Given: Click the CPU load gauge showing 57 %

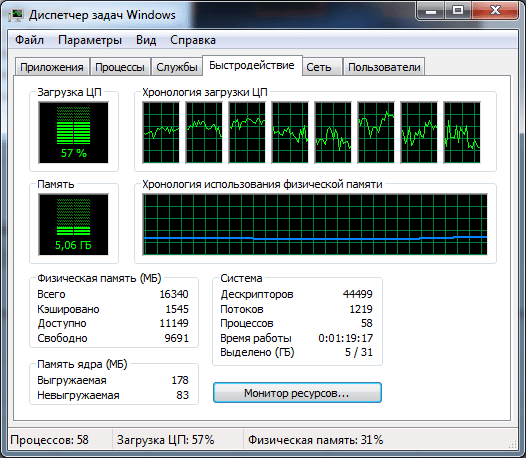Looking at the screenshot, I should (73, 133).
